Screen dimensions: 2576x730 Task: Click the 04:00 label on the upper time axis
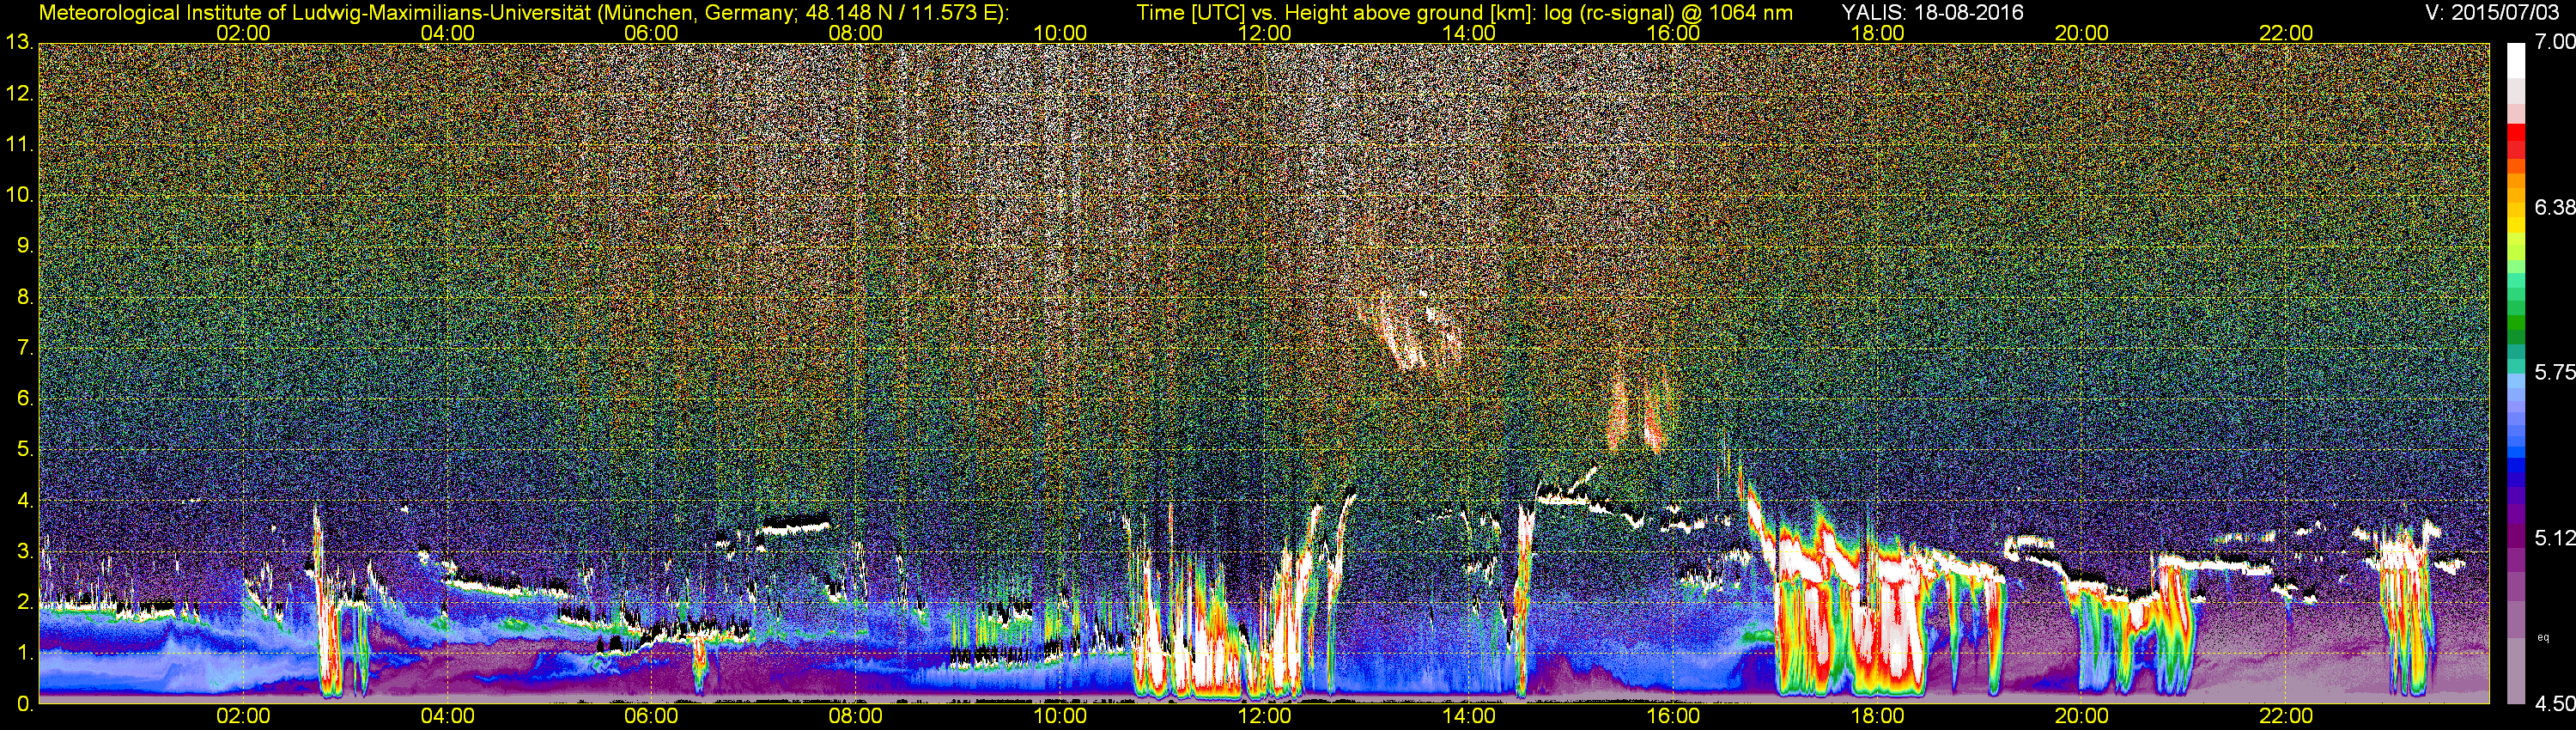pyautogui.click(x=447, y=33)
